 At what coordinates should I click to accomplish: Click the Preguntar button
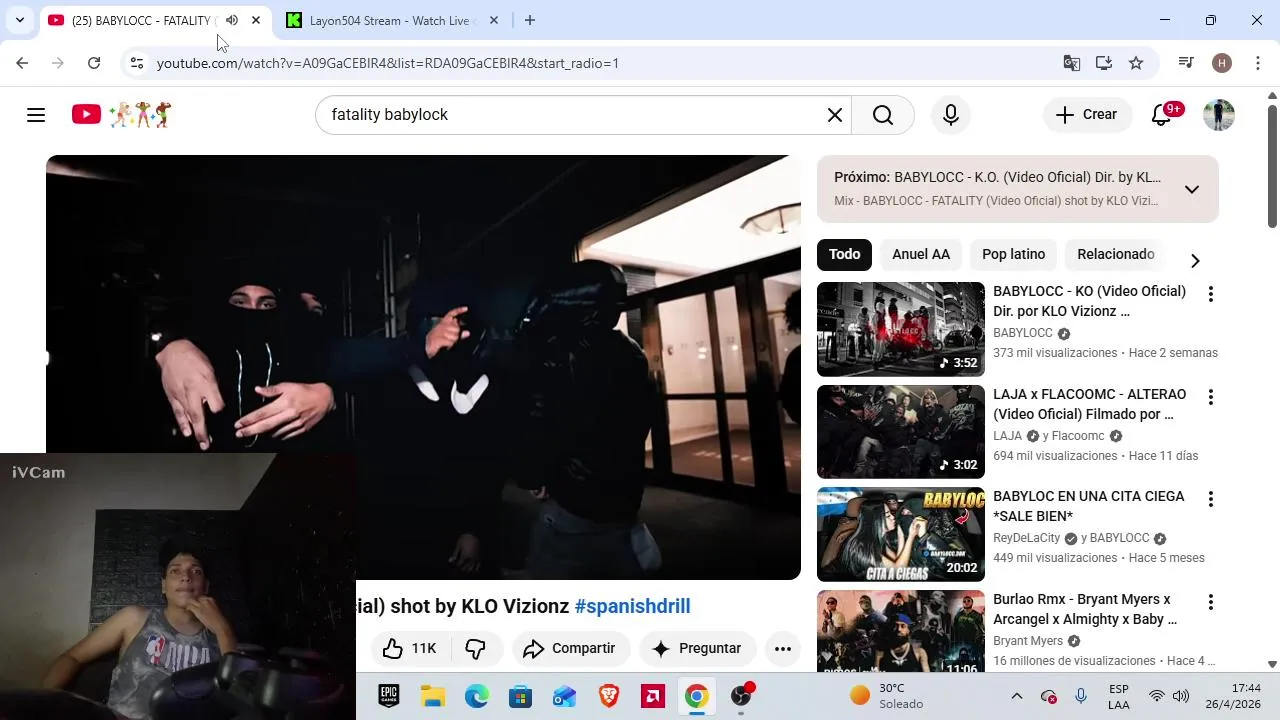pos(697,648)
